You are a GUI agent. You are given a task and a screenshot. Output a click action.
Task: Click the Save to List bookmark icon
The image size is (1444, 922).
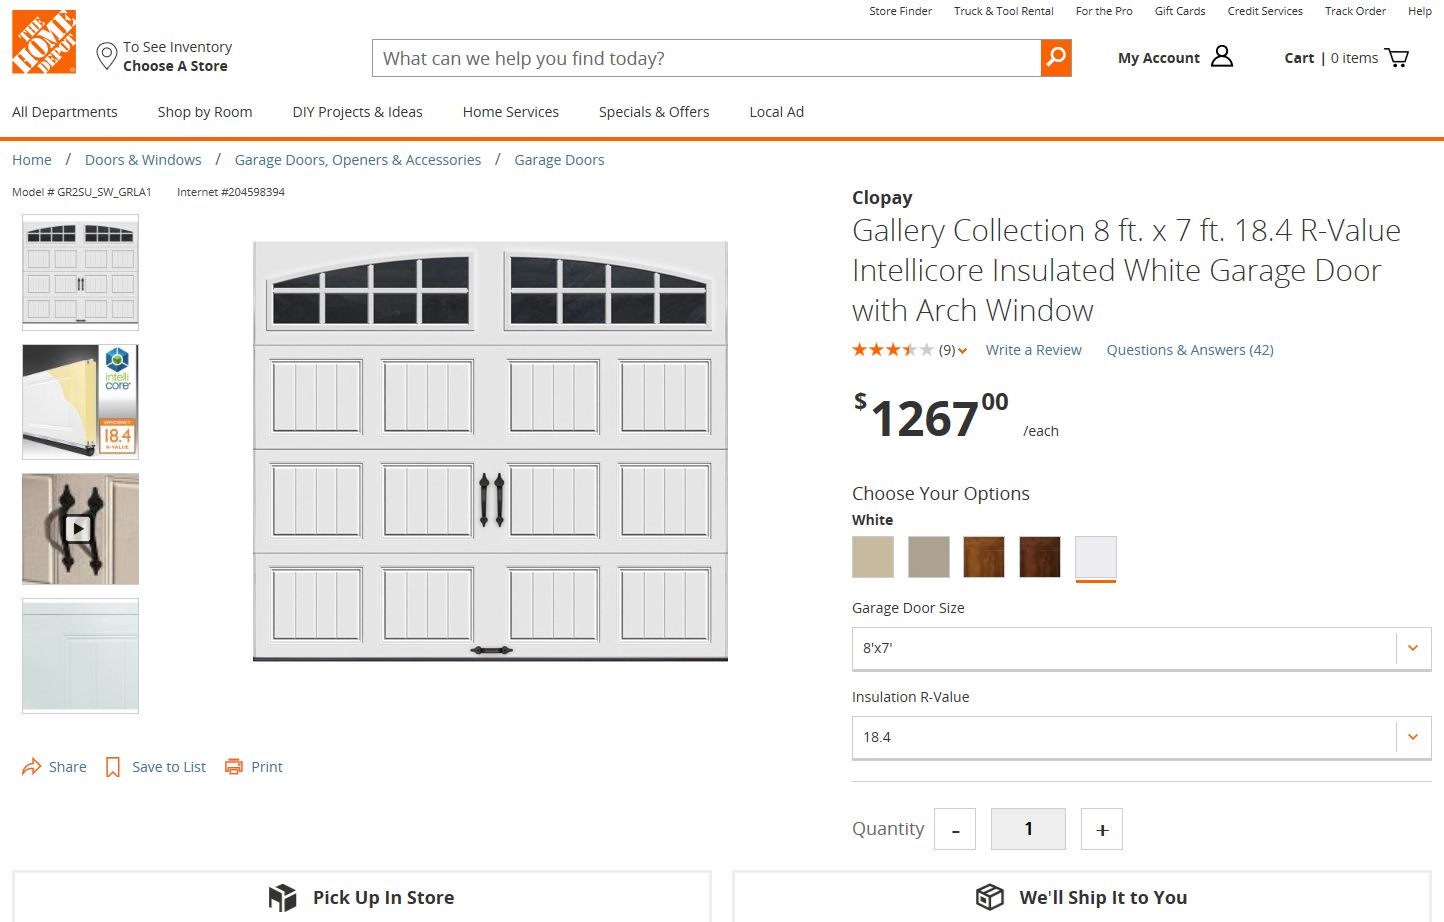point(113,767)
